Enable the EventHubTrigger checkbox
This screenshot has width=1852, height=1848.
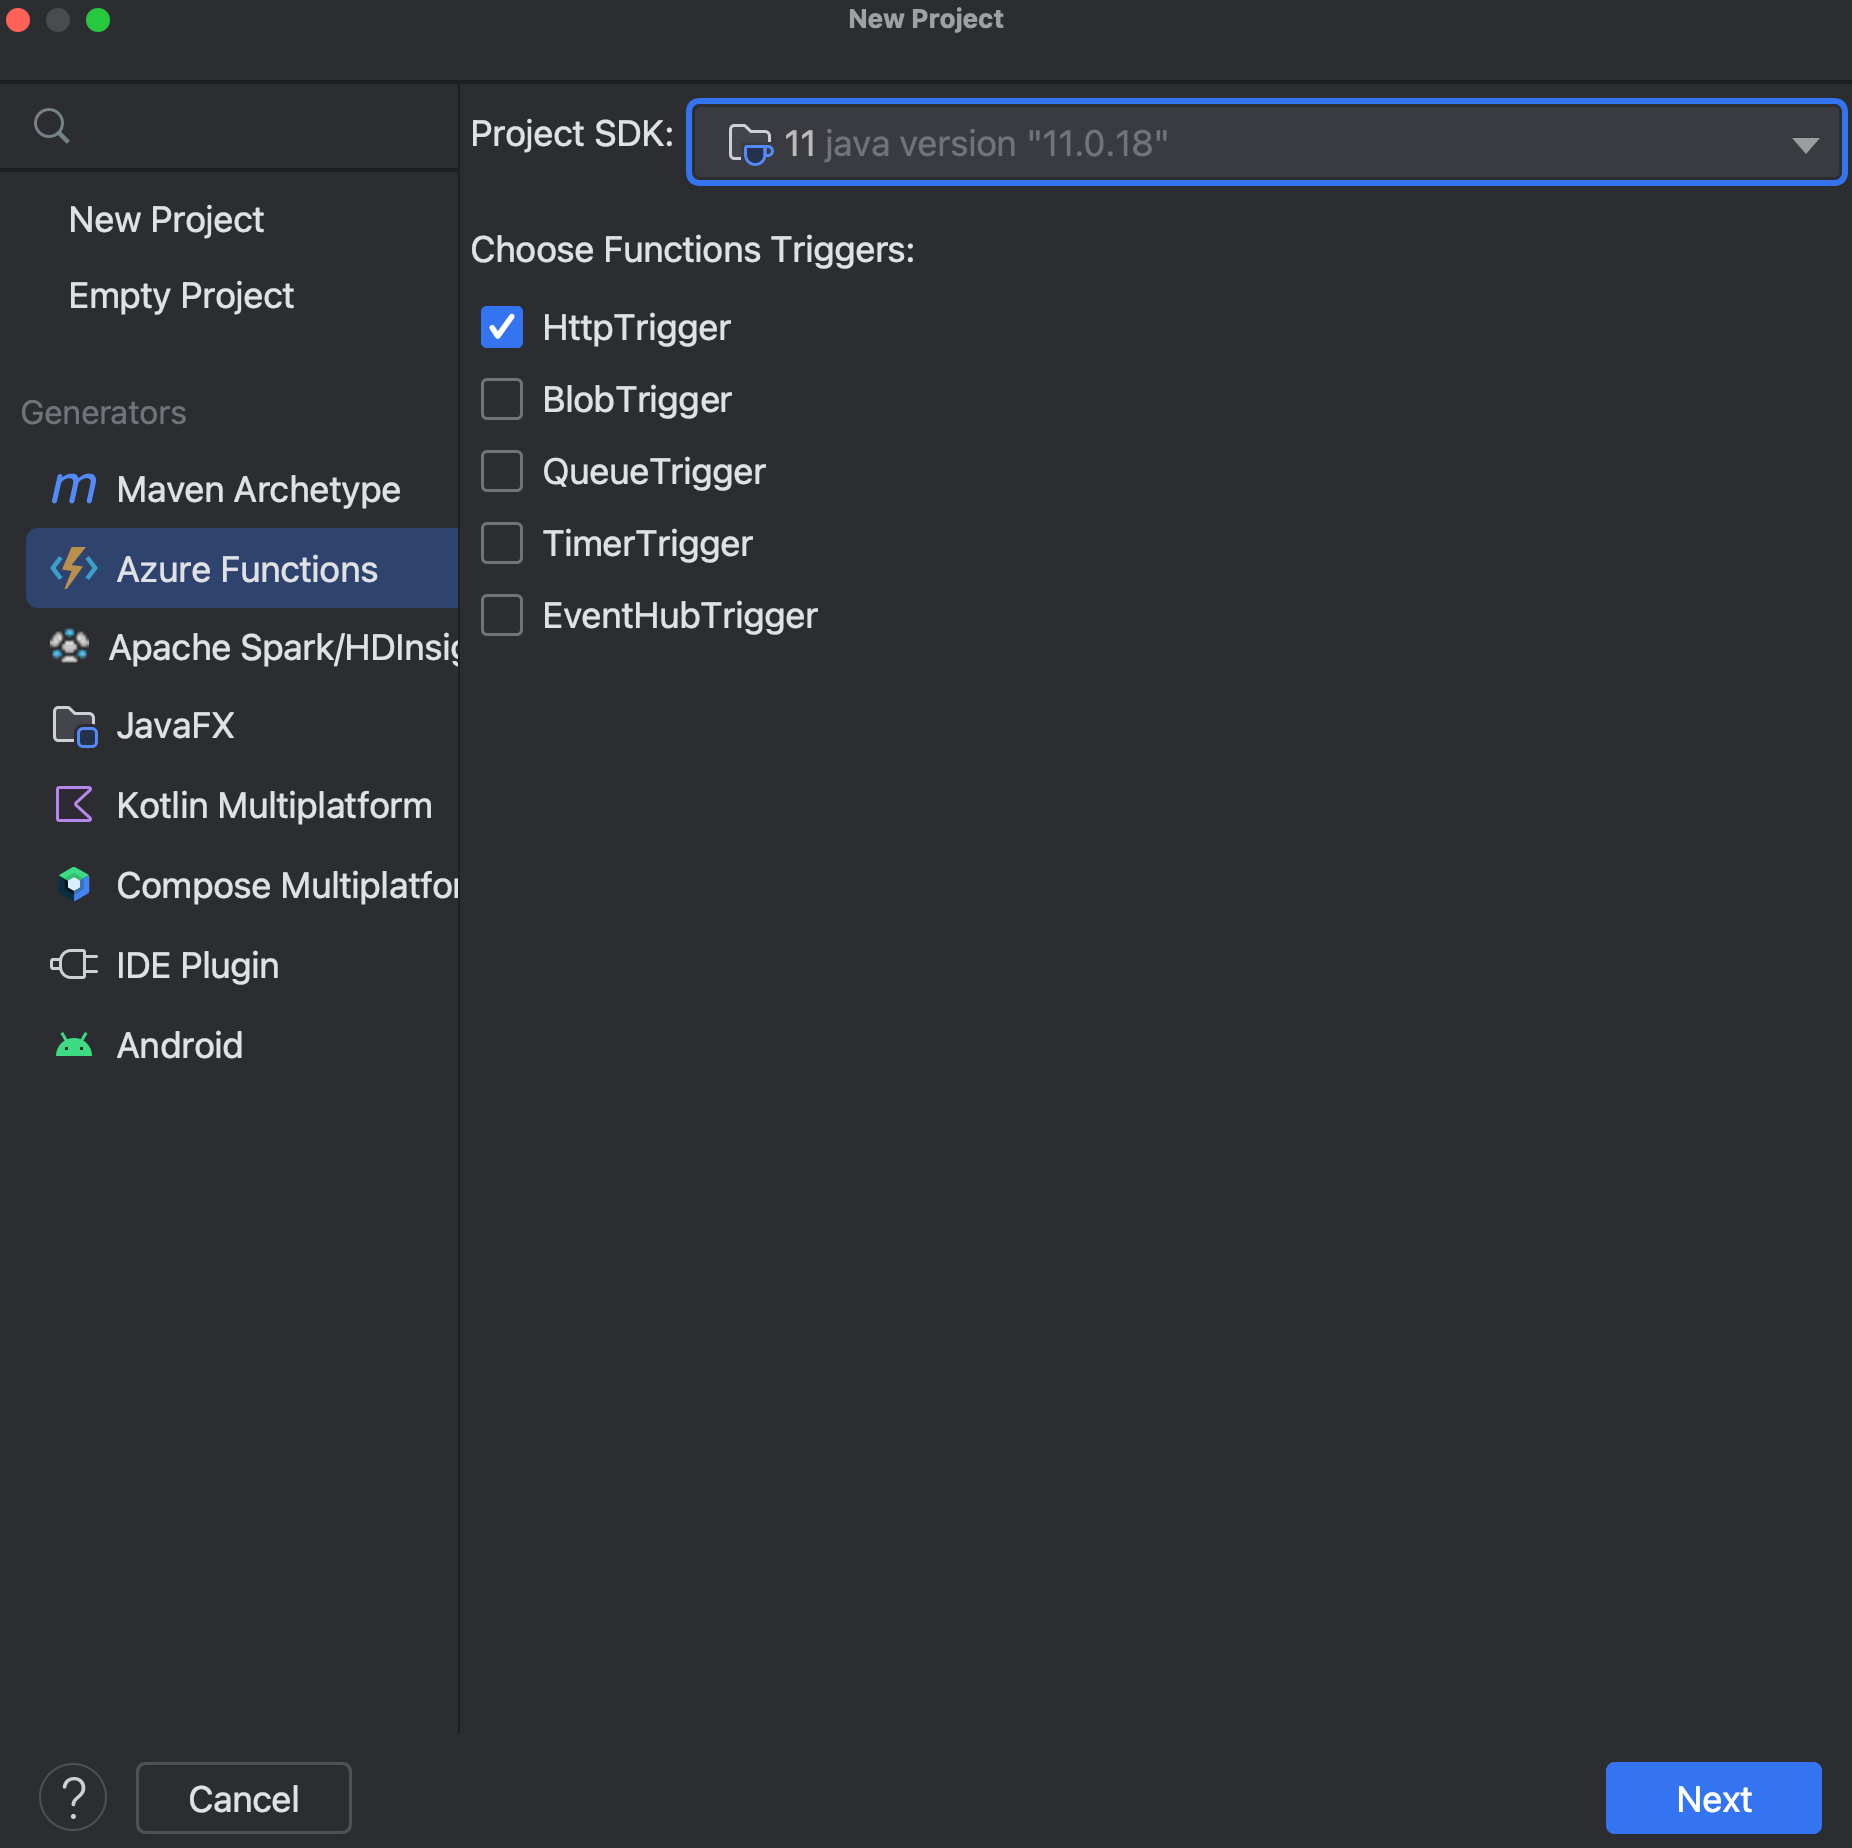point(502,615)
